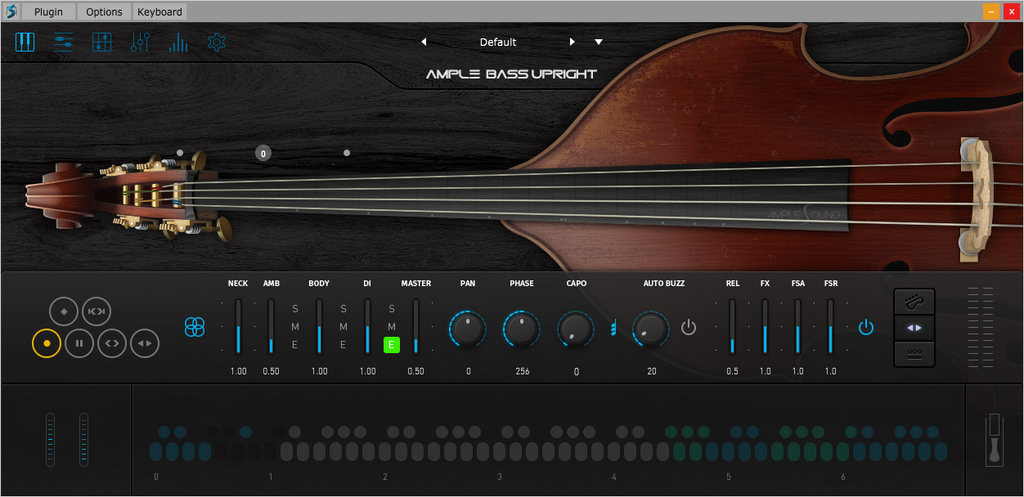1024x497 pixels.
Task: Click the AUTO BUZZ value 20
Action: pyautogui.click(x=652, y=372)
